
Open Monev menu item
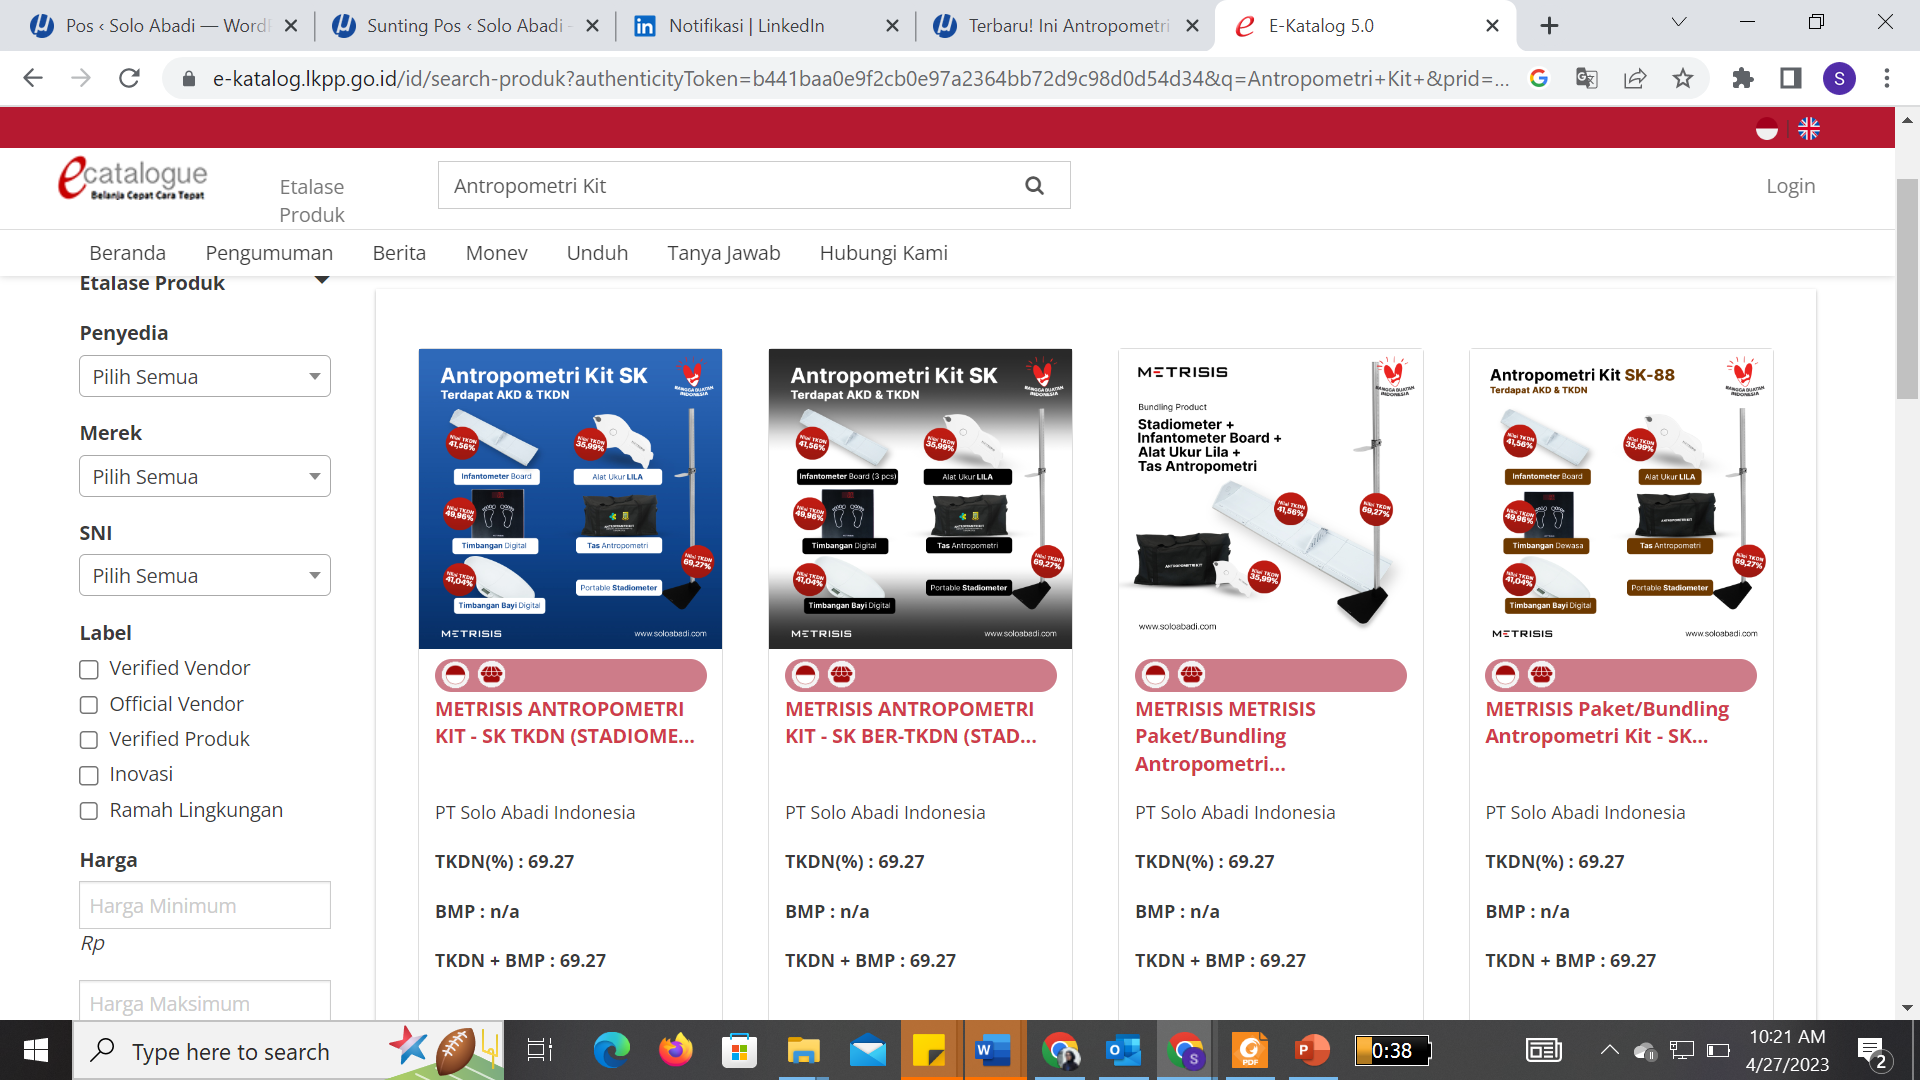tap(496, 253)
